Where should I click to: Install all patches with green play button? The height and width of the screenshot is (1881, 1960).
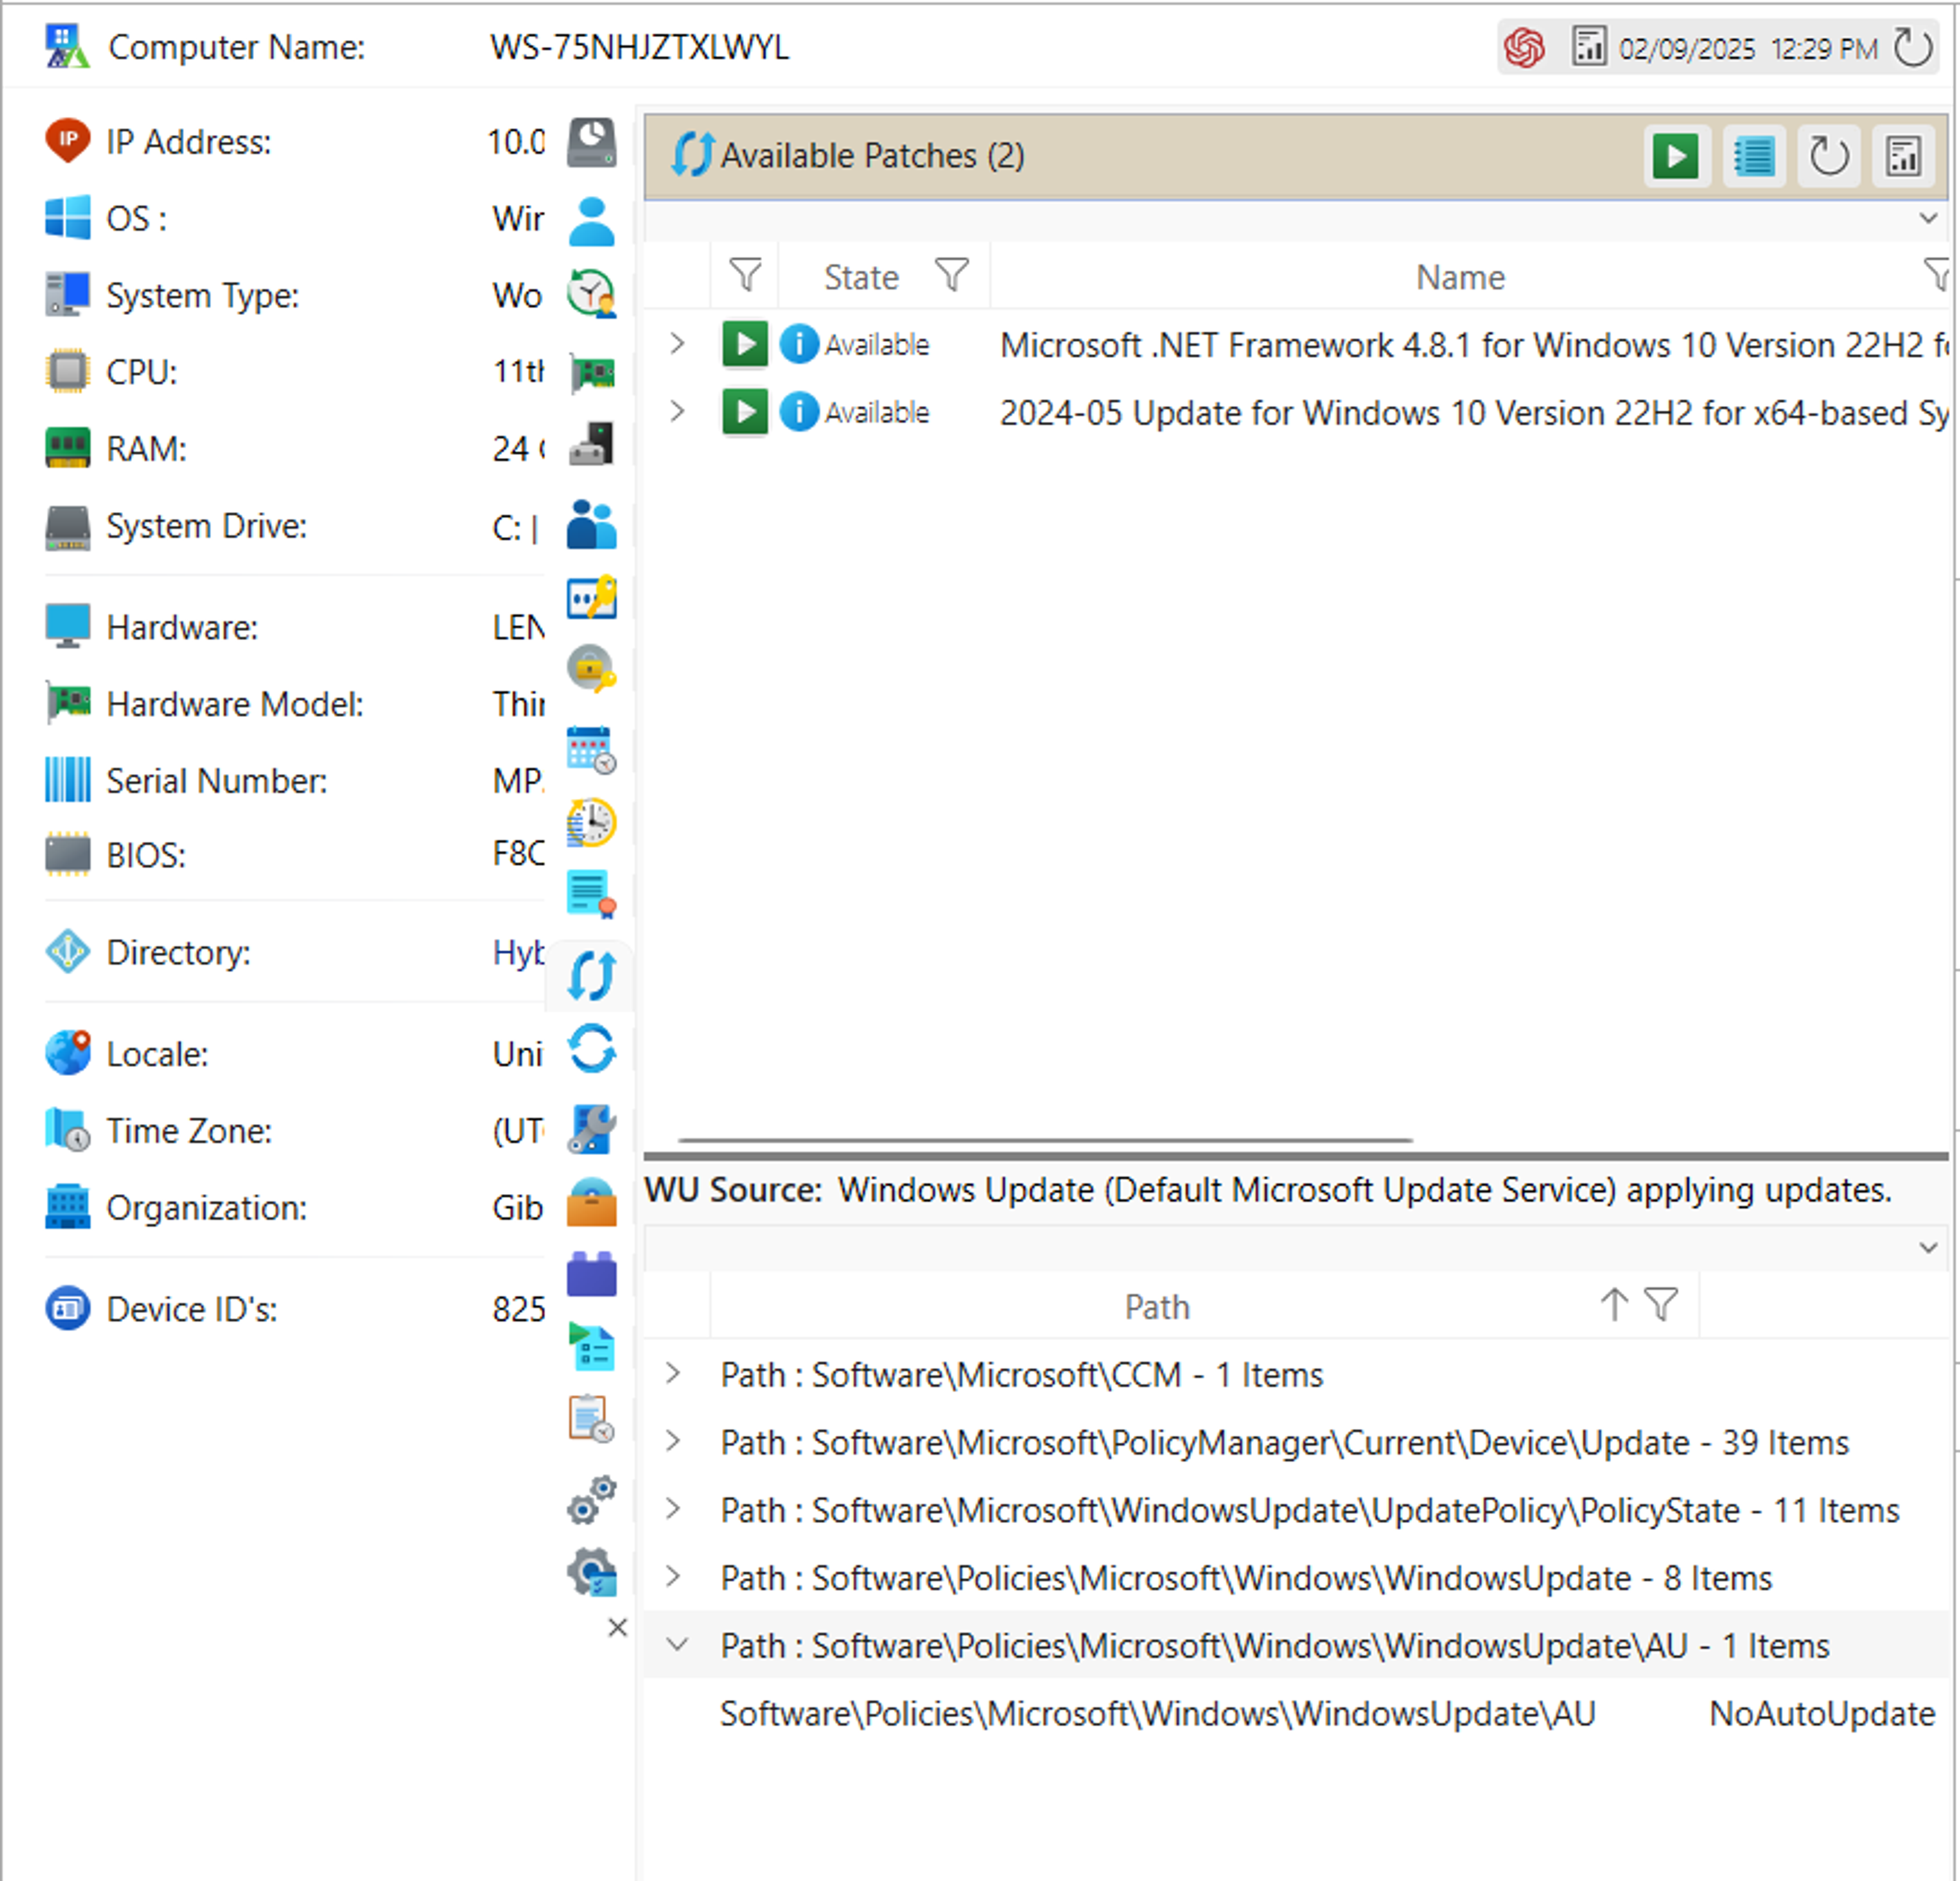(1676, 156)
